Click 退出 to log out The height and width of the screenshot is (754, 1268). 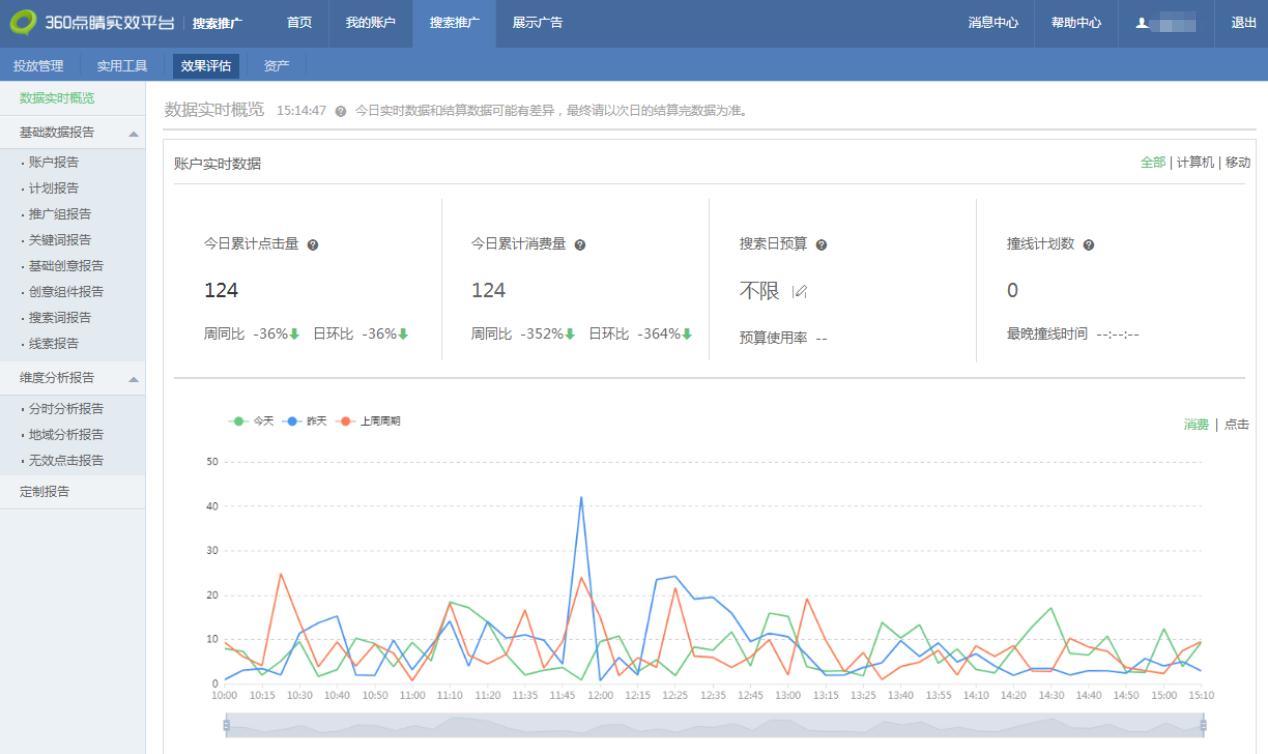pos(1243,23)
